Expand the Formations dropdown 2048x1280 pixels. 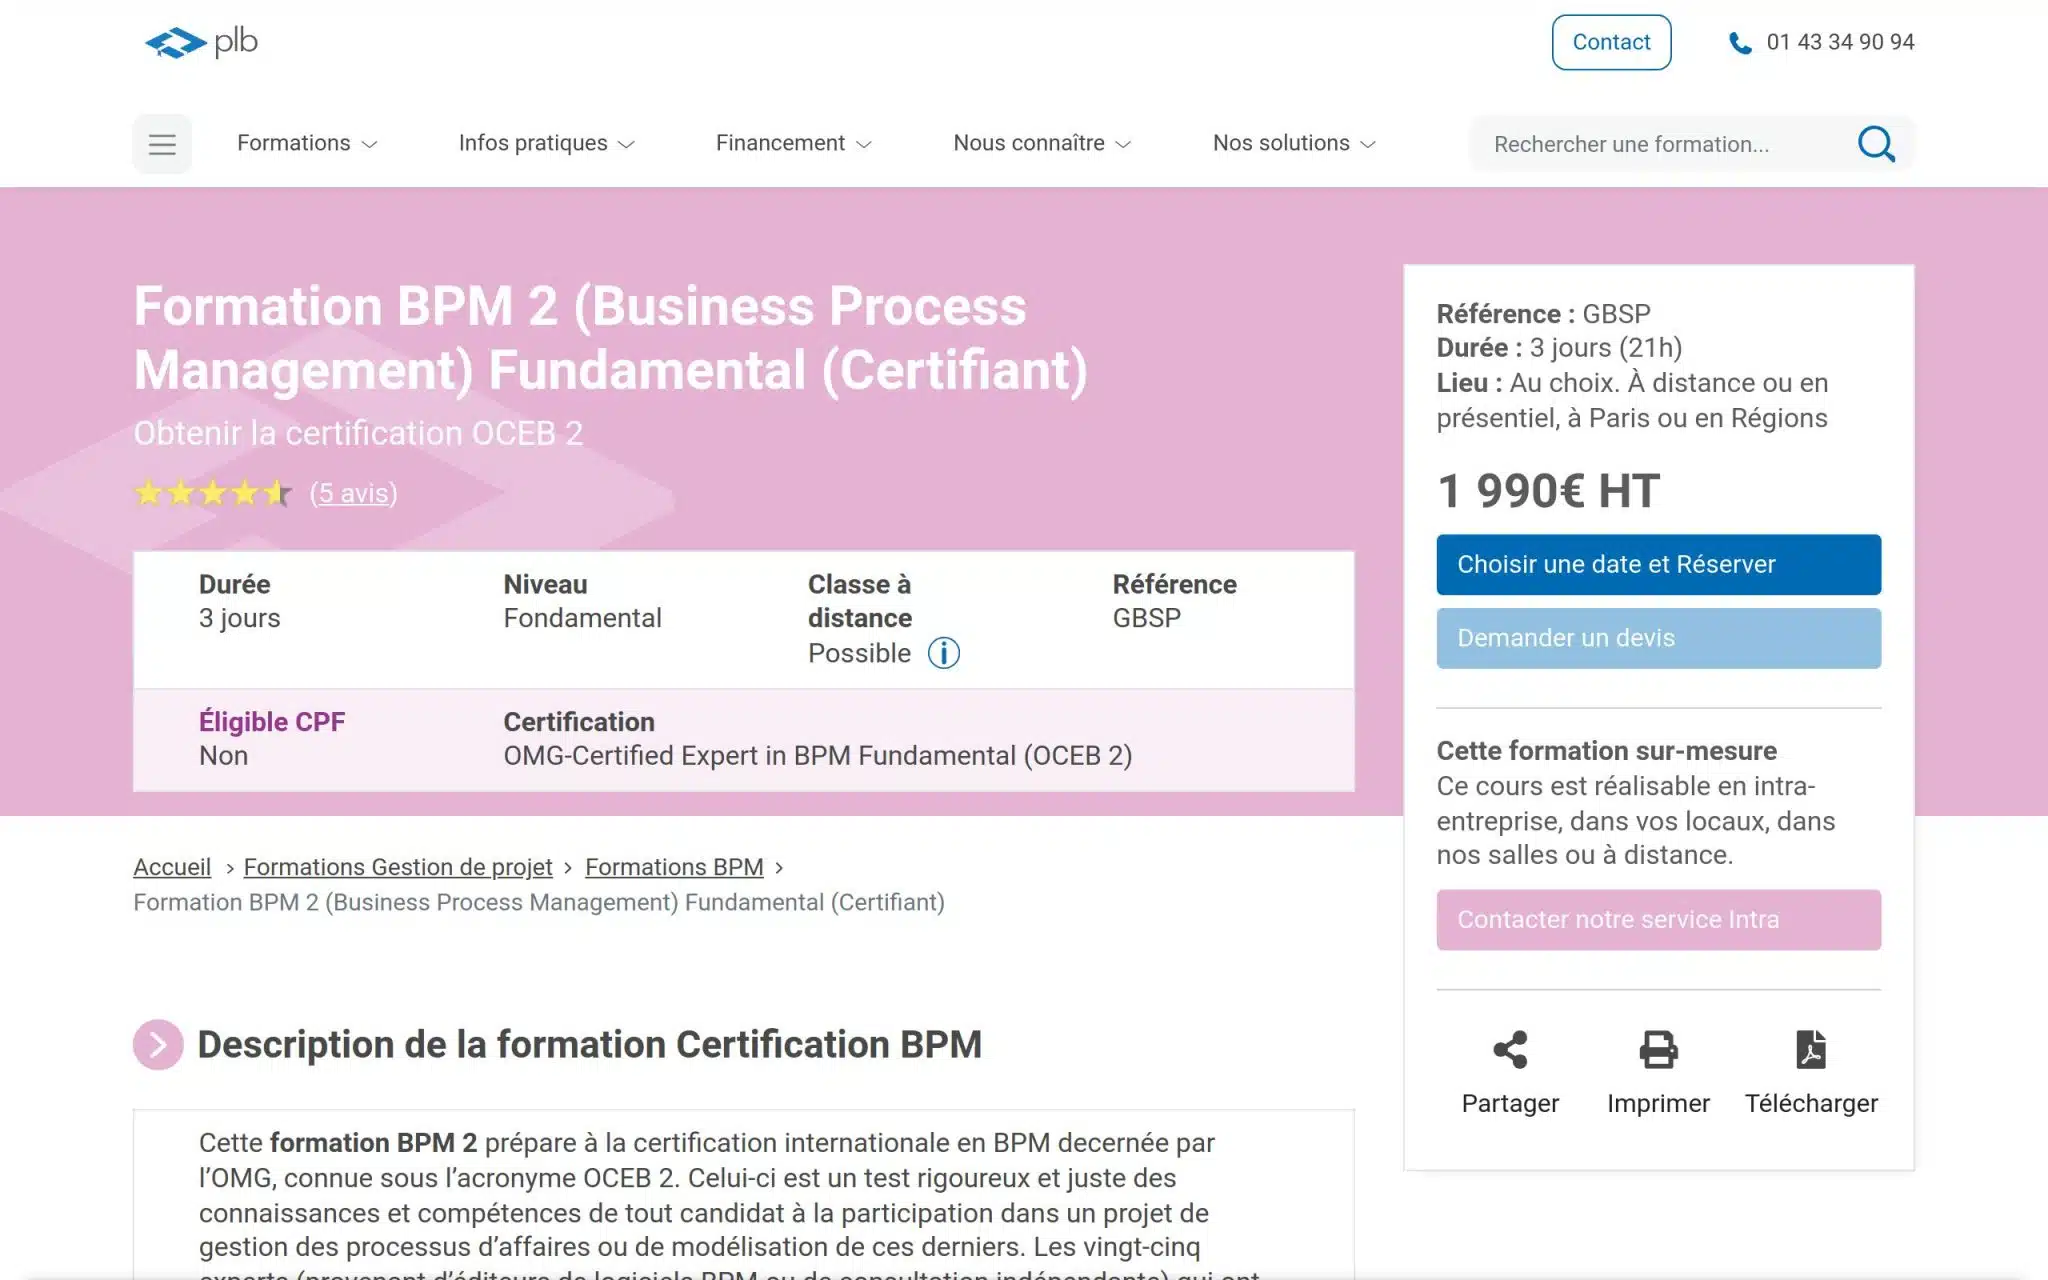point(305,143)
